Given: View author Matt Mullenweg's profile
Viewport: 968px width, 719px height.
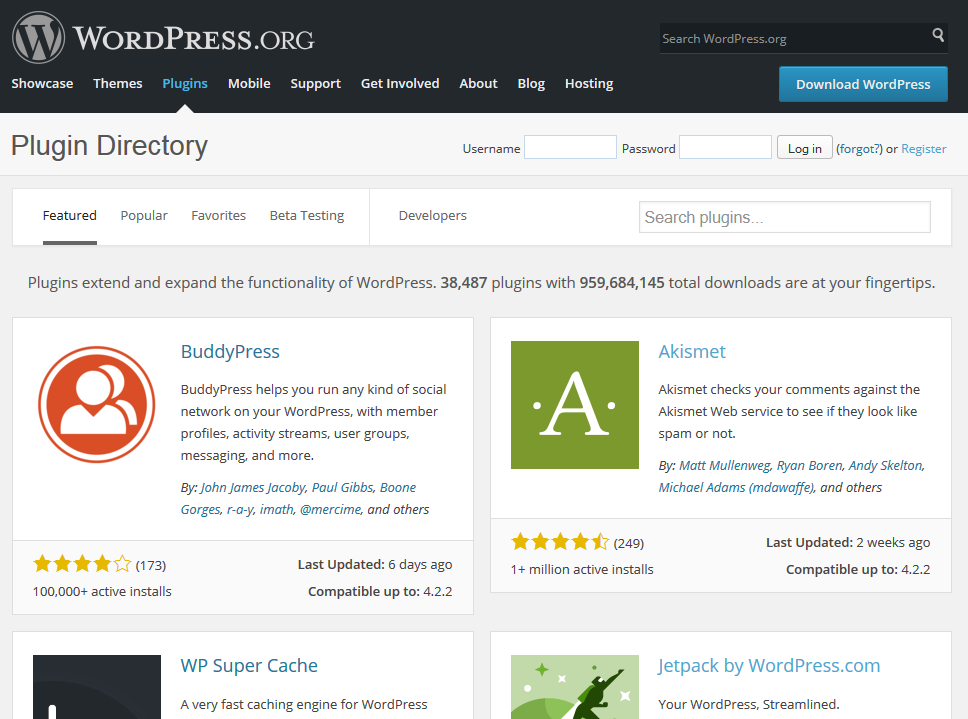Looking at the screenshot, I should (725, 465).
